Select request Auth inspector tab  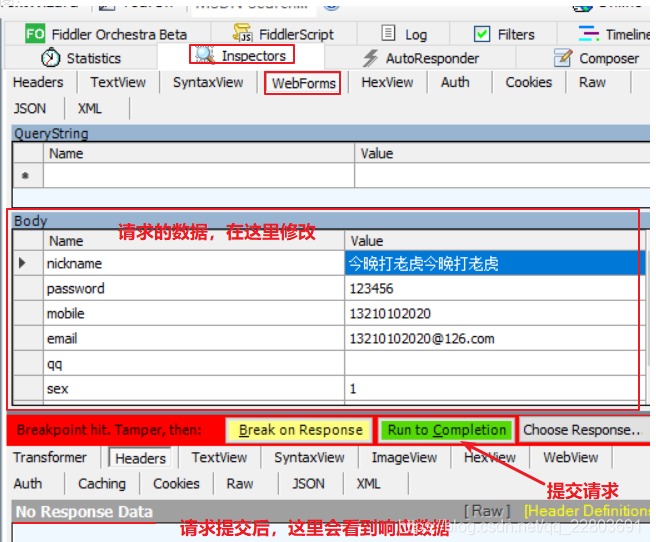click(455, 82)
